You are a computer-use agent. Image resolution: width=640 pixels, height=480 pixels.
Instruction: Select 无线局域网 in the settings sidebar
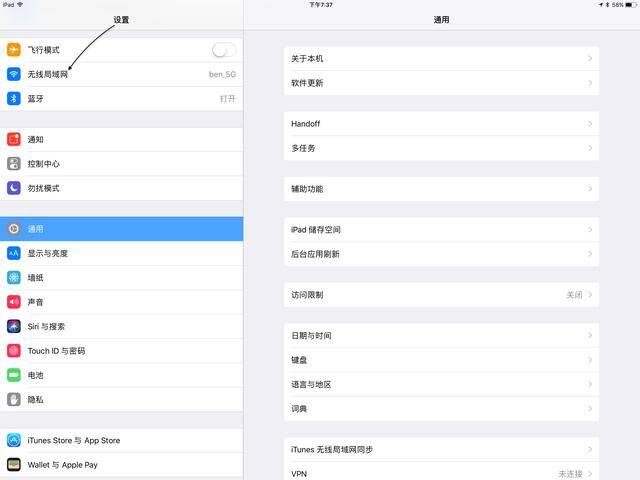coord(122,74)
